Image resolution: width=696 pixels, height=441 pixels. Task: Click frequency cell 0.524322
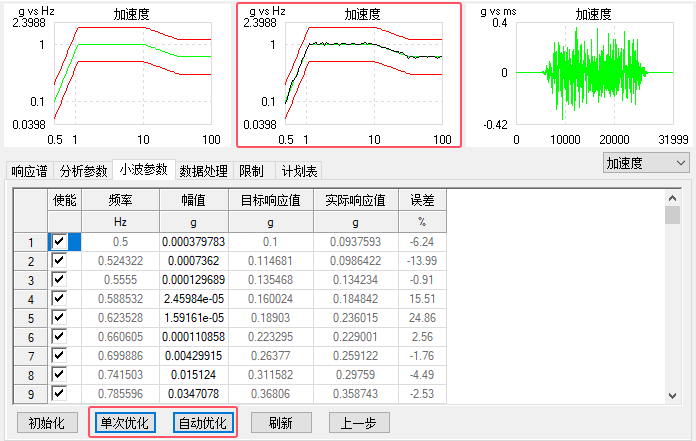pos(120,260)
